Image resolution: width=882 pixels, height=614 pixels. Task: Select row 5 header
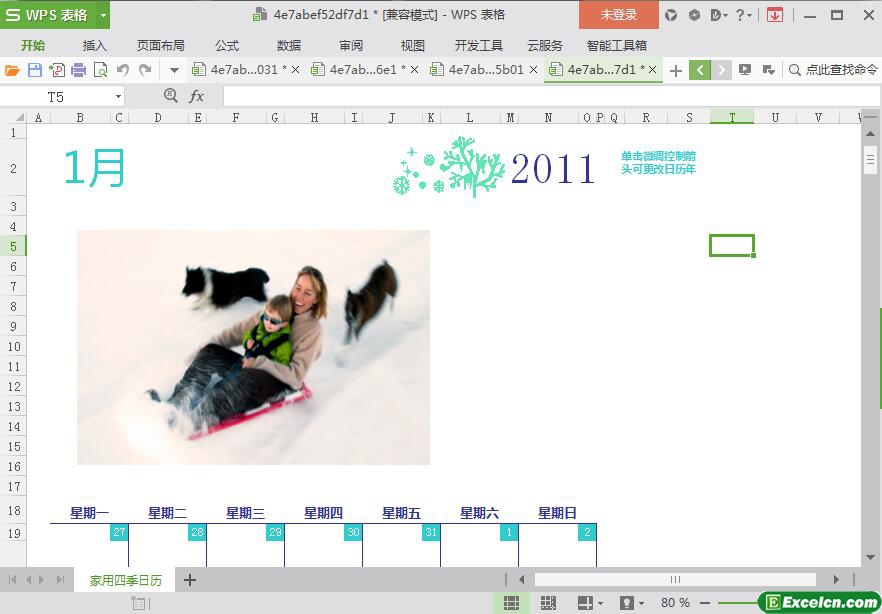(x=13, y=246)
